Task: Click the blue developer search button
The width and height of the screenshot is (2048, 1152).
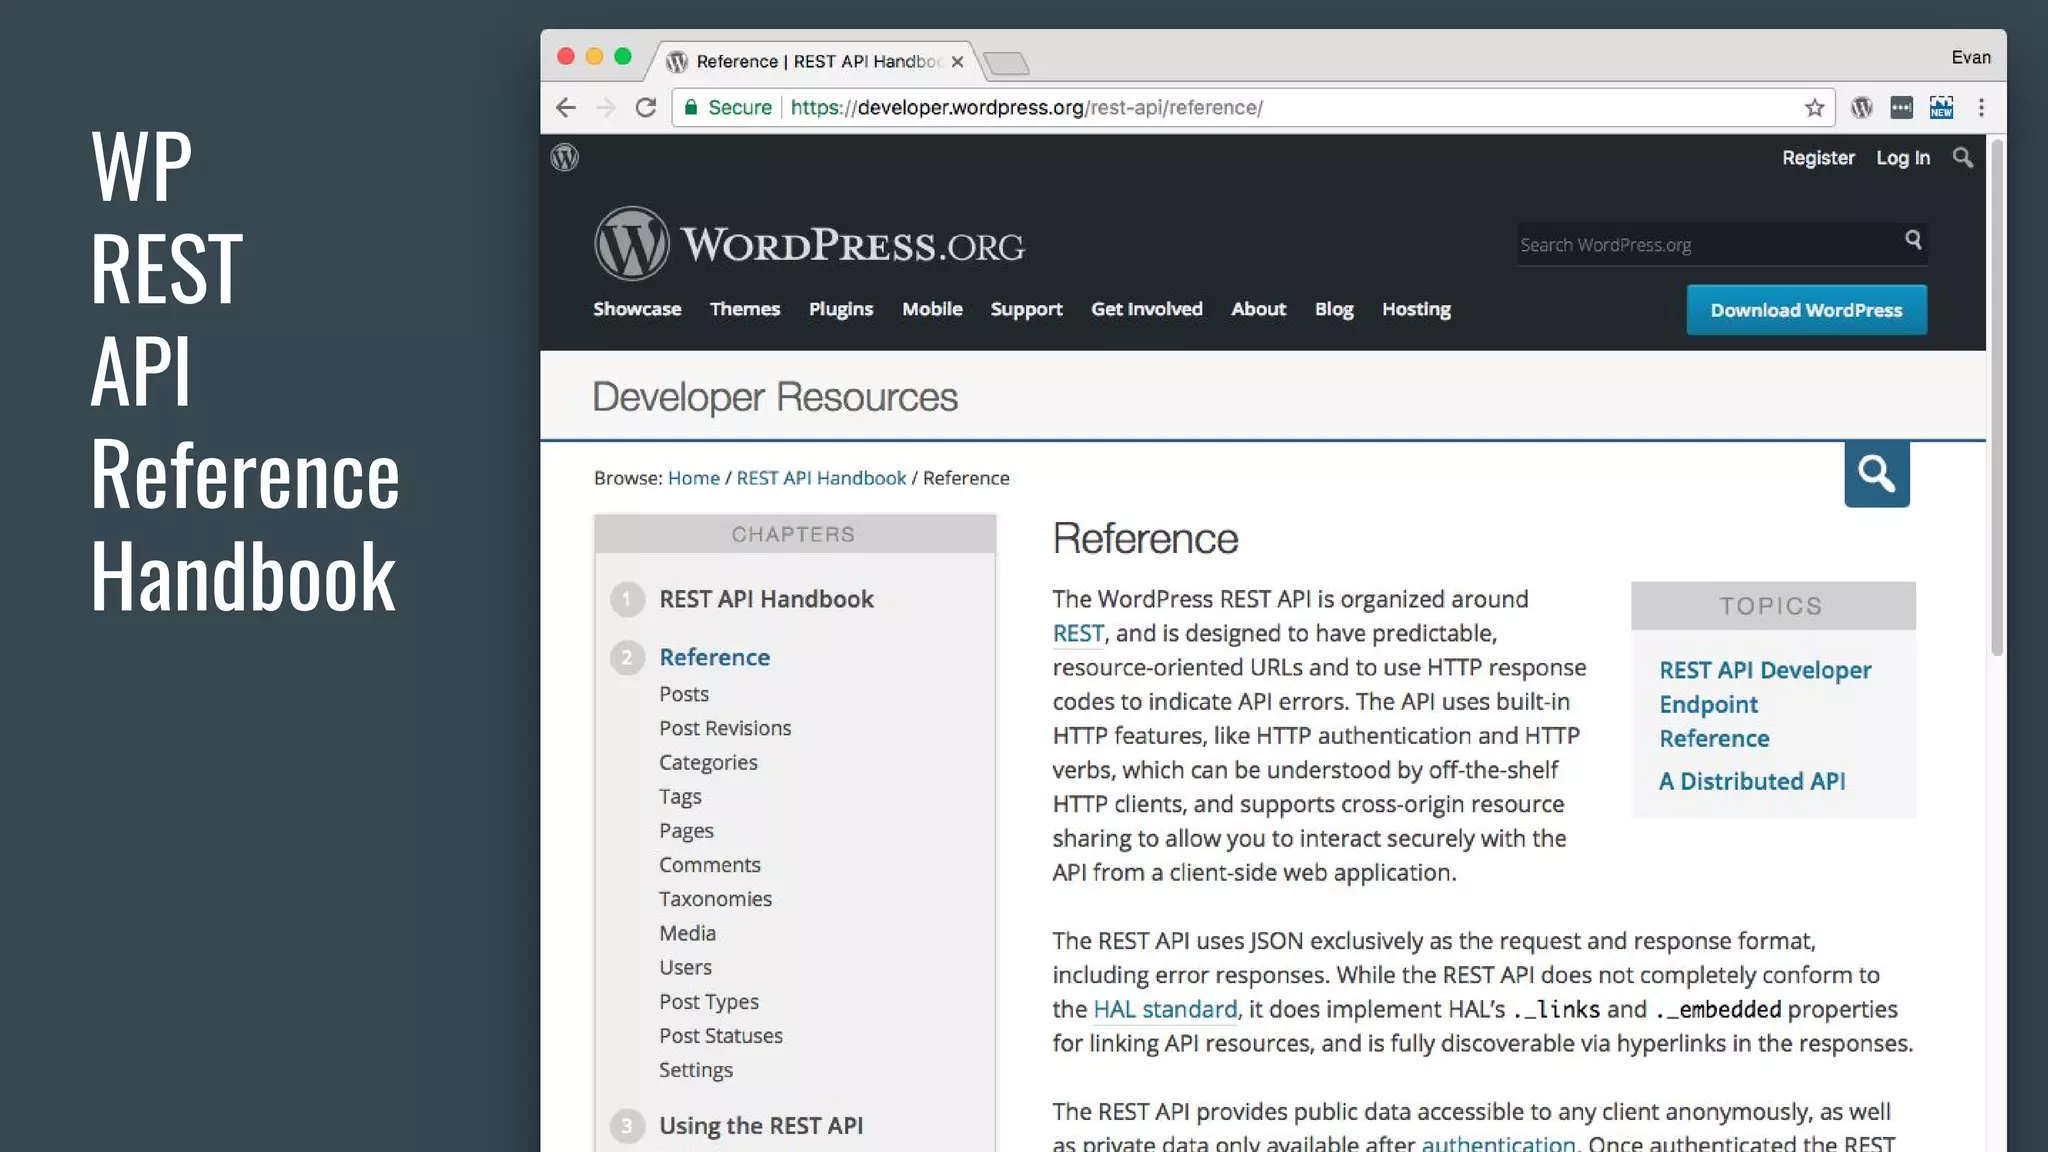Action: coord(1877,474)
